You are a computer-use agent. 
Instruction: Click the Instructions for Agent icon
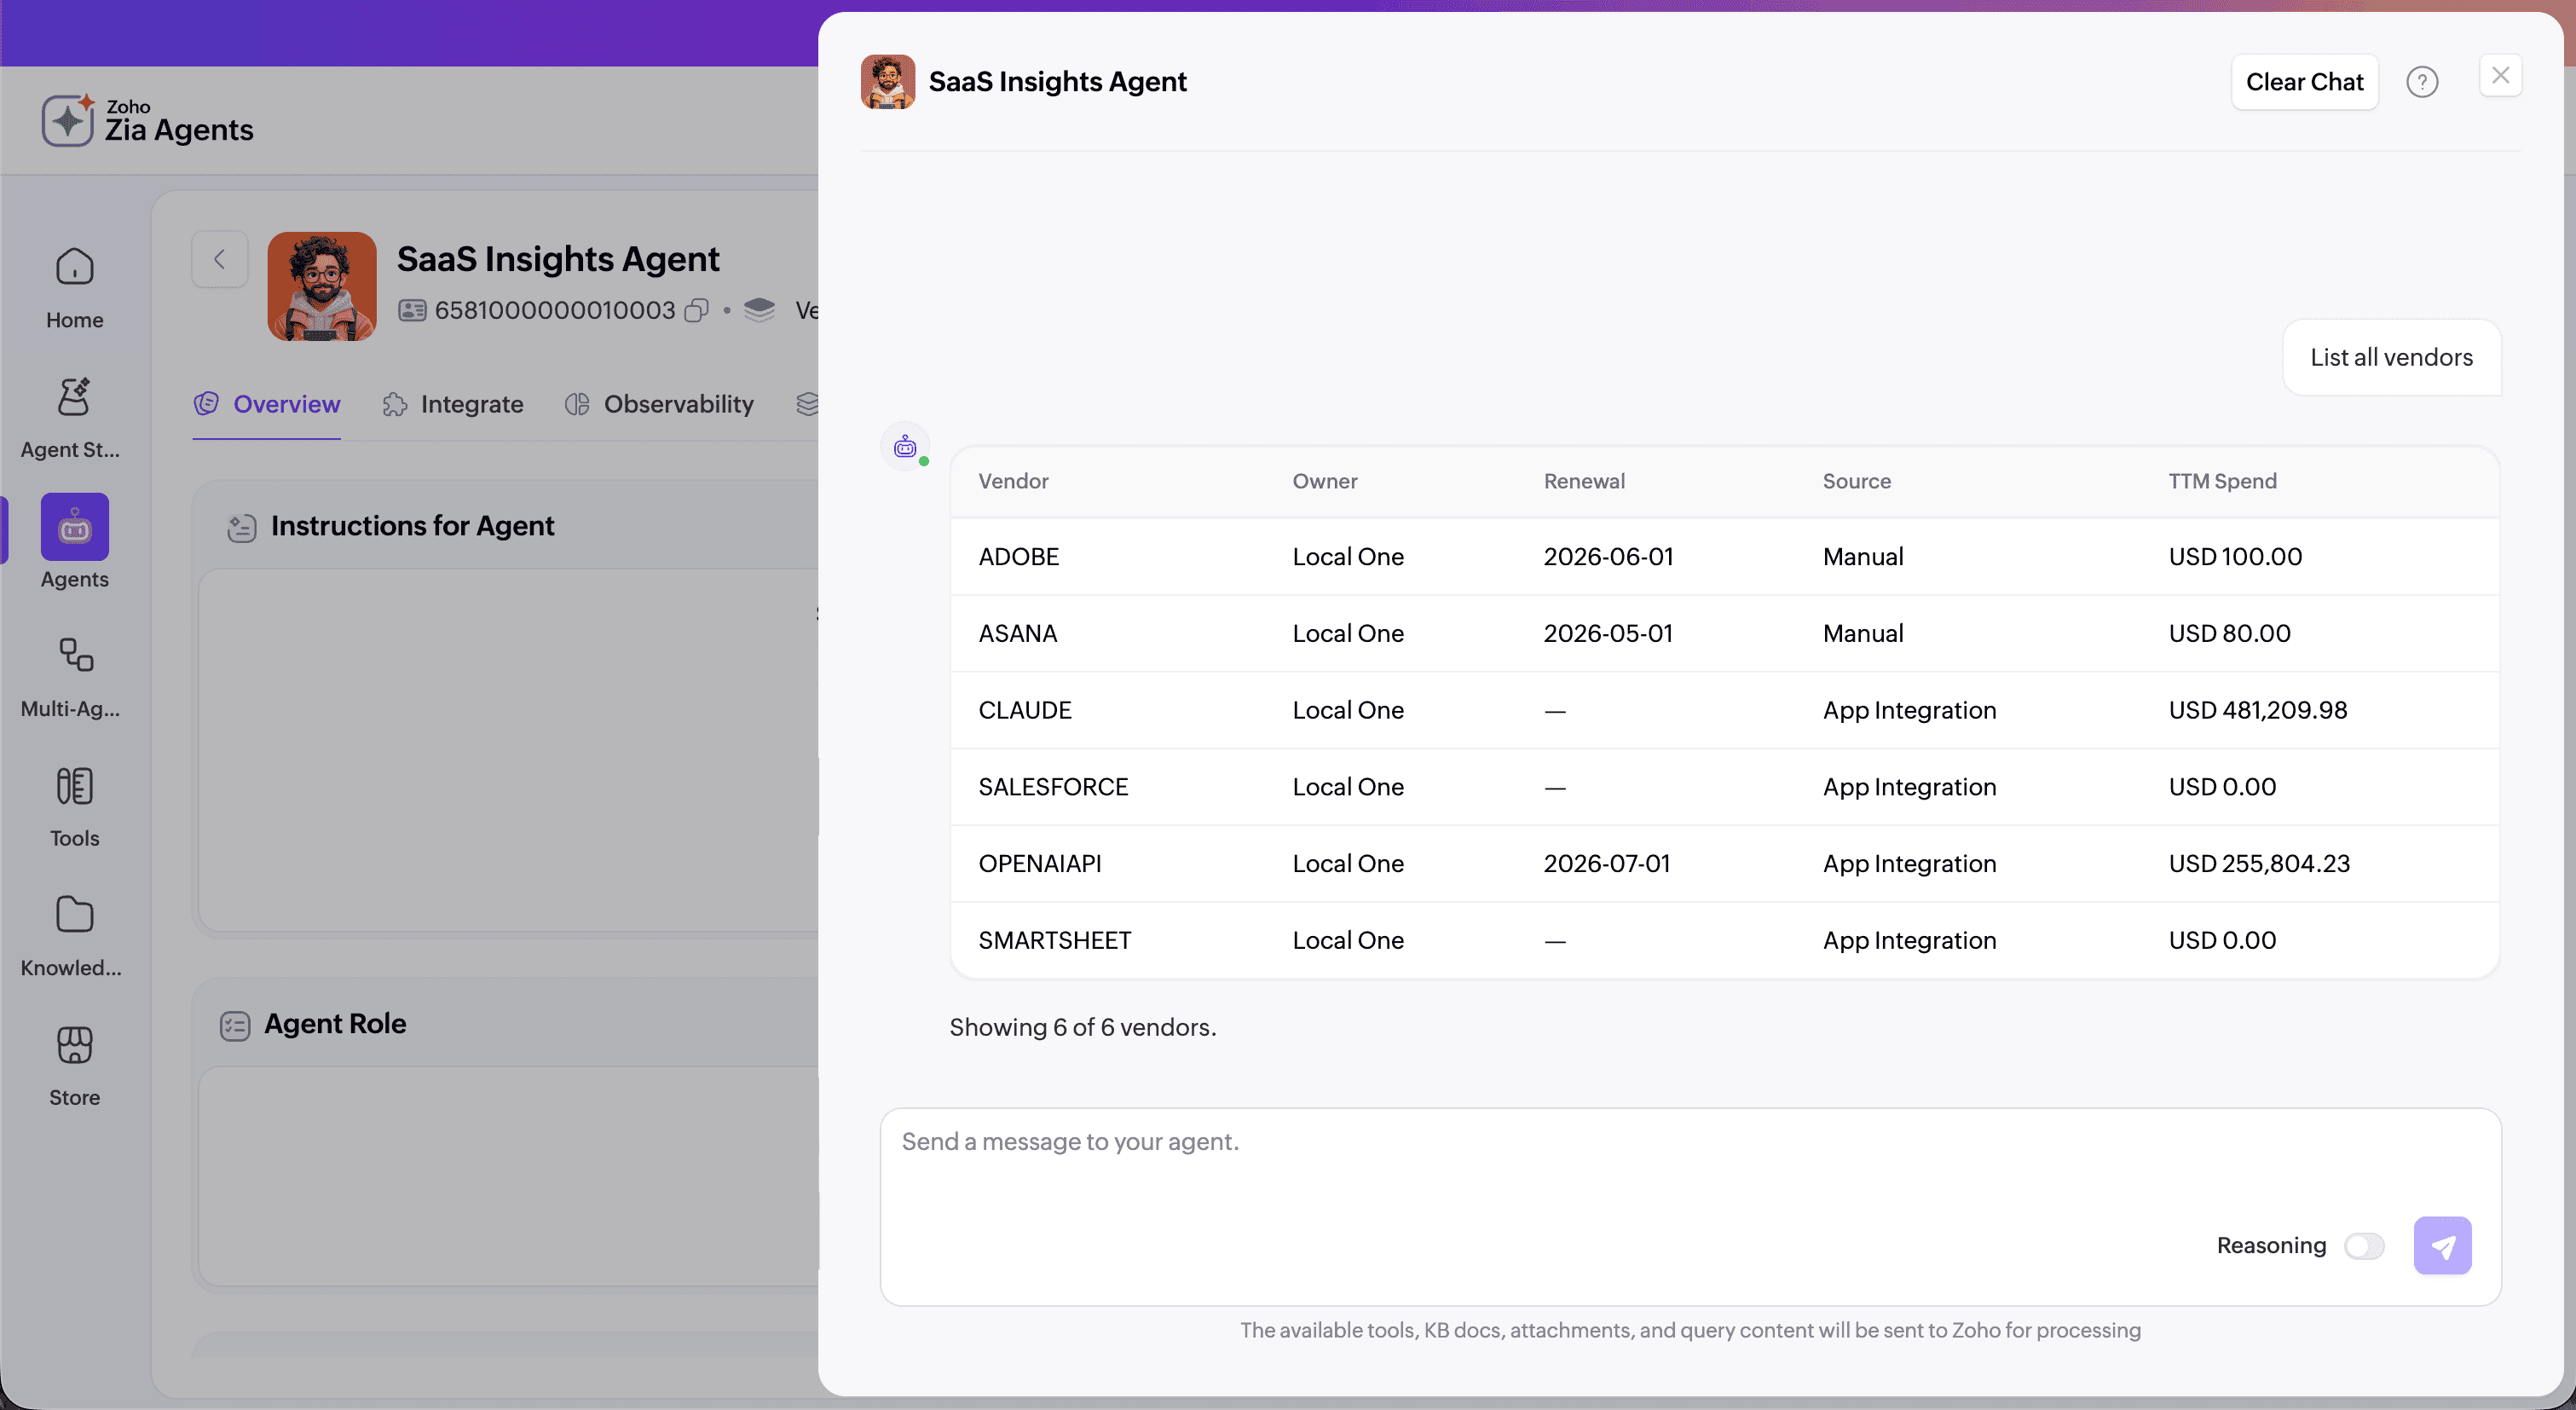[x=242, y=527]
